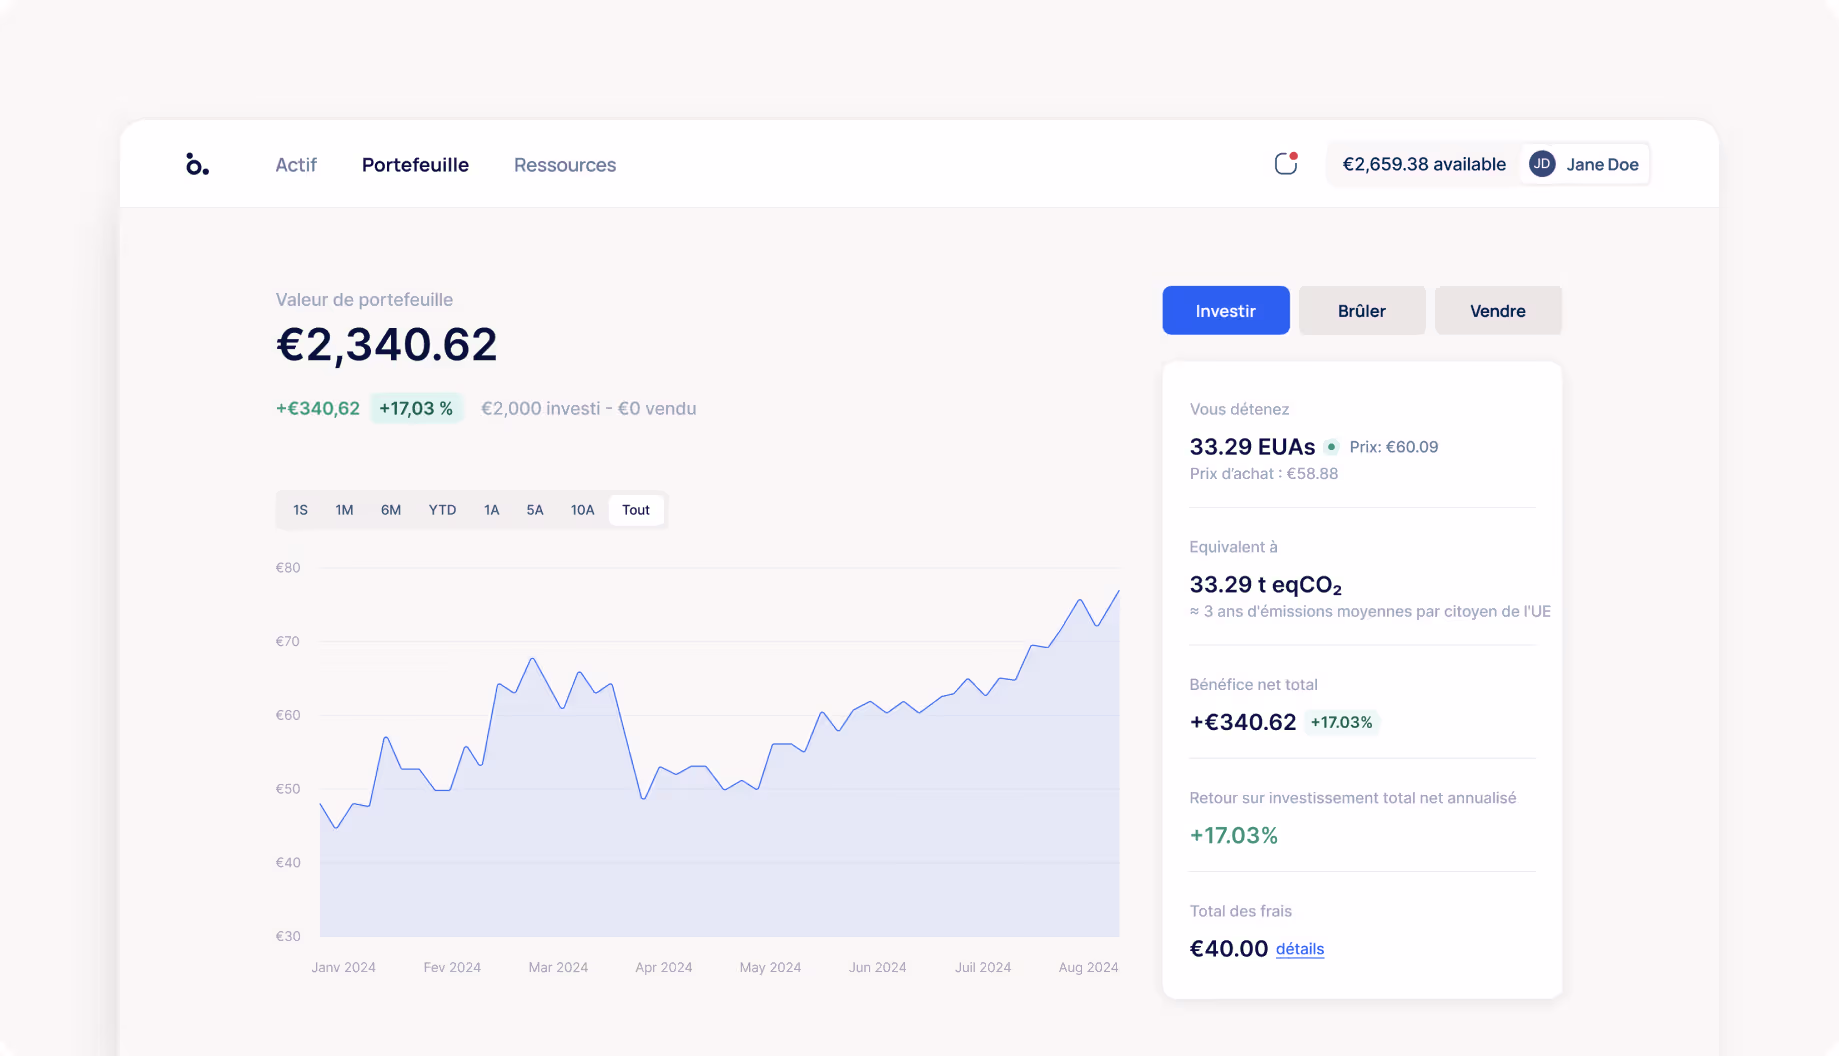Viewport: 1839px width, 1056px height.
Task: Click the Investir button
Action: click(1226, 311)
